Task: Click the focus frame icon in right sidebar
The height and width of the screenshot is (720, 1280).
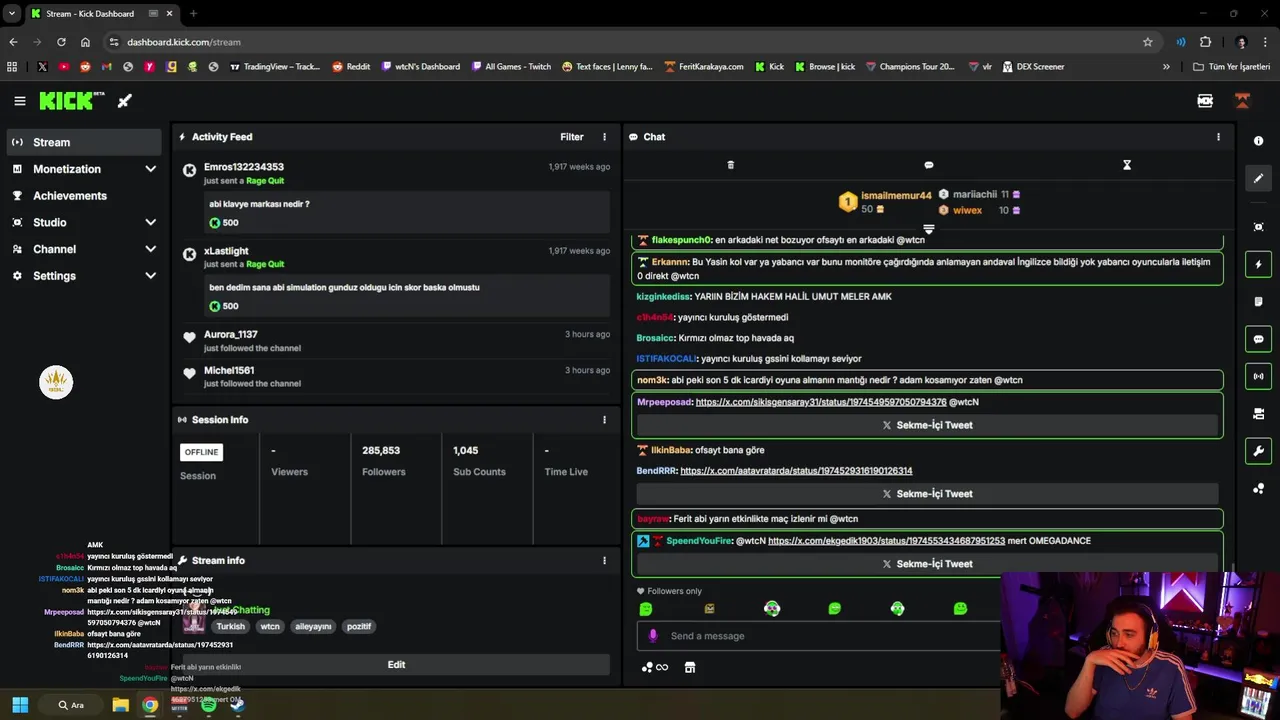Action: pos(1258,227)
